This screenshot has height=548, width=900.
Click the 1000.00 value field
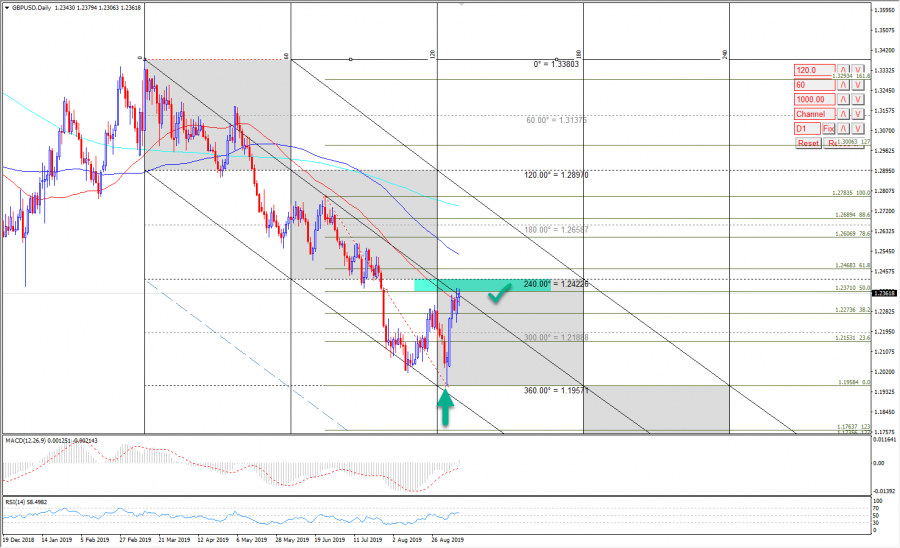click(812, 100)
